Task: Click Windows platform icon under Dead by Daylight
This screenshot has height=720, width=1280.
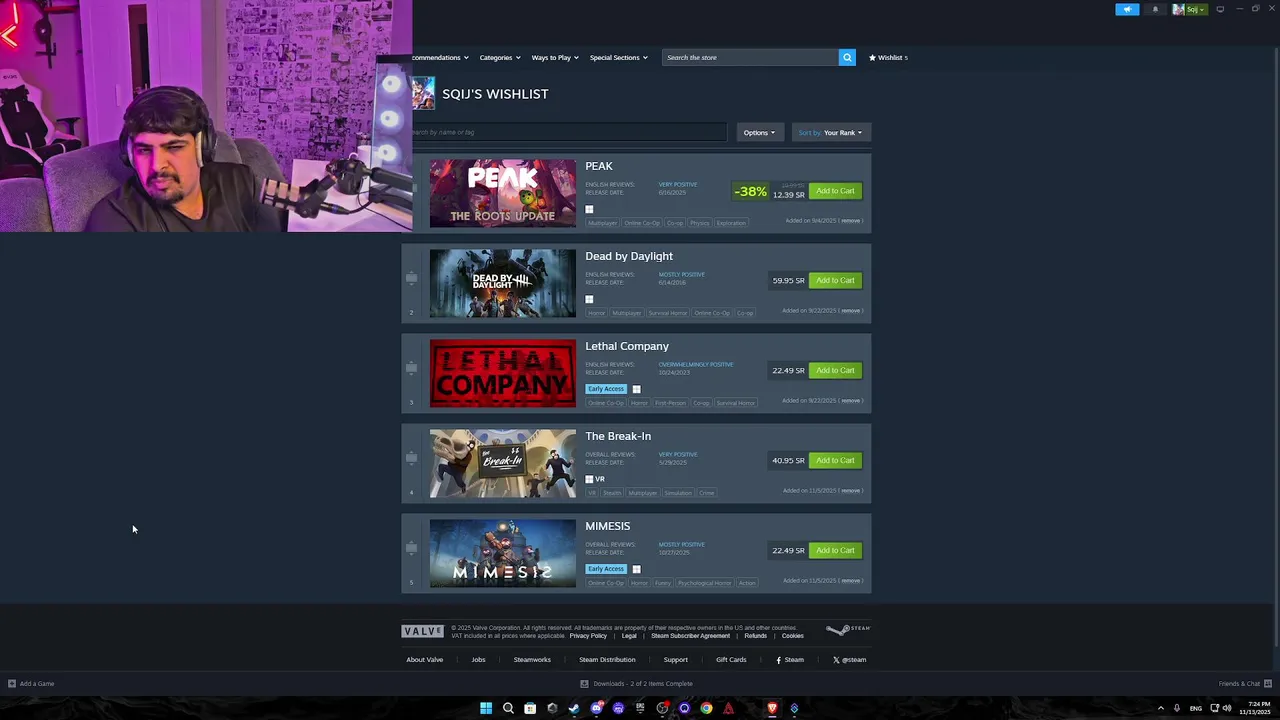Action: pyautogui.click(x=589, y=299)
